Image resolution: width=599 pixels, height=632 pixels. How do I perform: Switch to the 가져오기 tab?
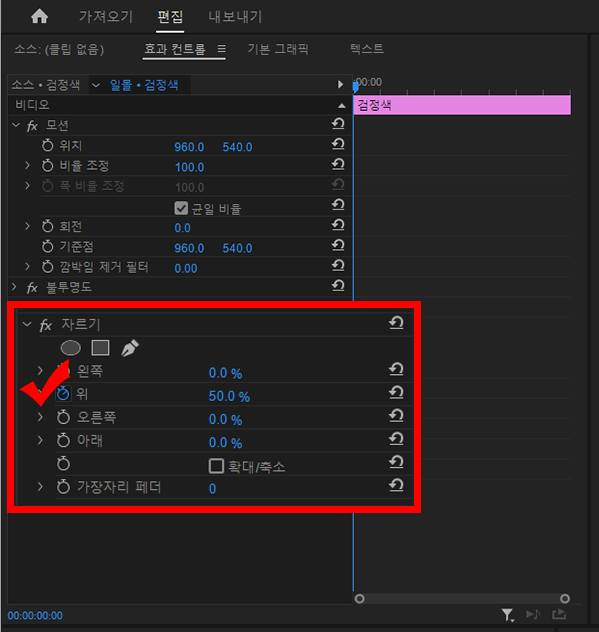click(106, 17)
